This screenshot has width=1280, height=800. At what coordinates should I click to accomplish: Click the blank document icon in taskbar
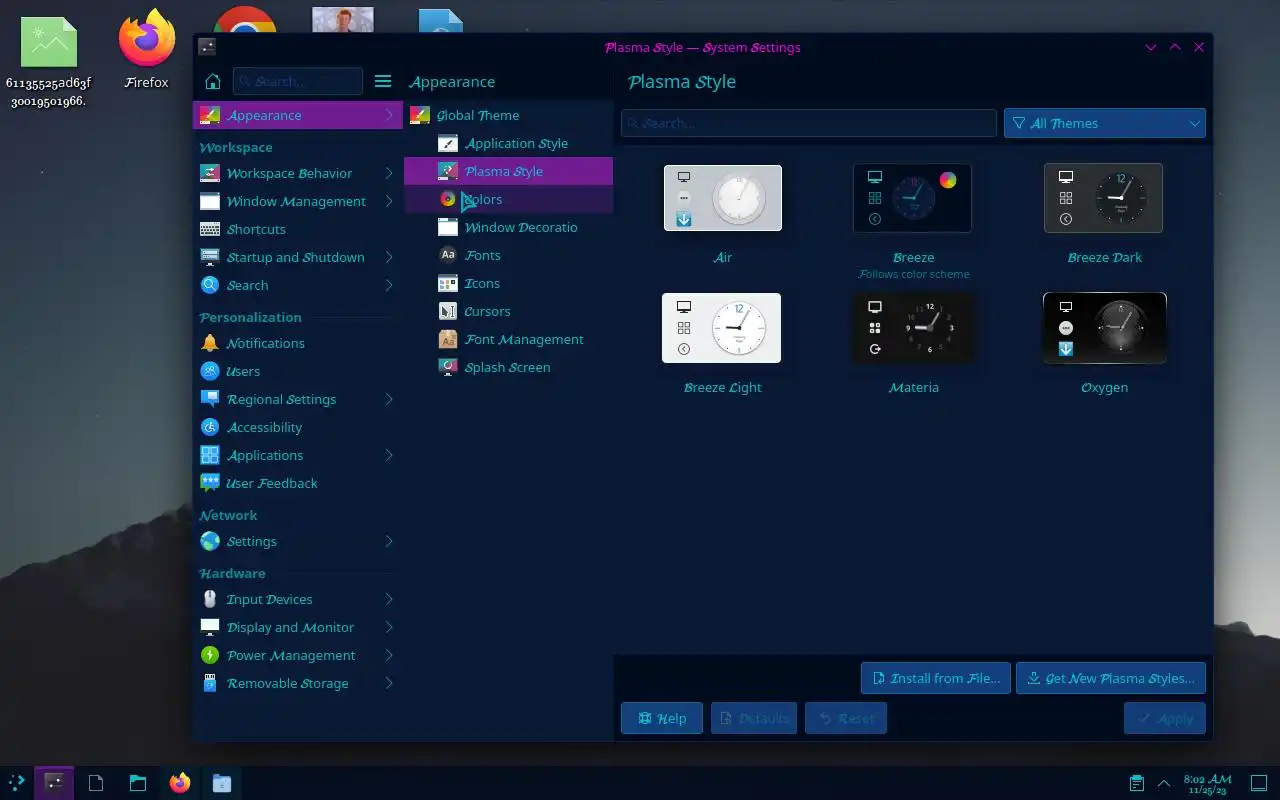[96, 783]
